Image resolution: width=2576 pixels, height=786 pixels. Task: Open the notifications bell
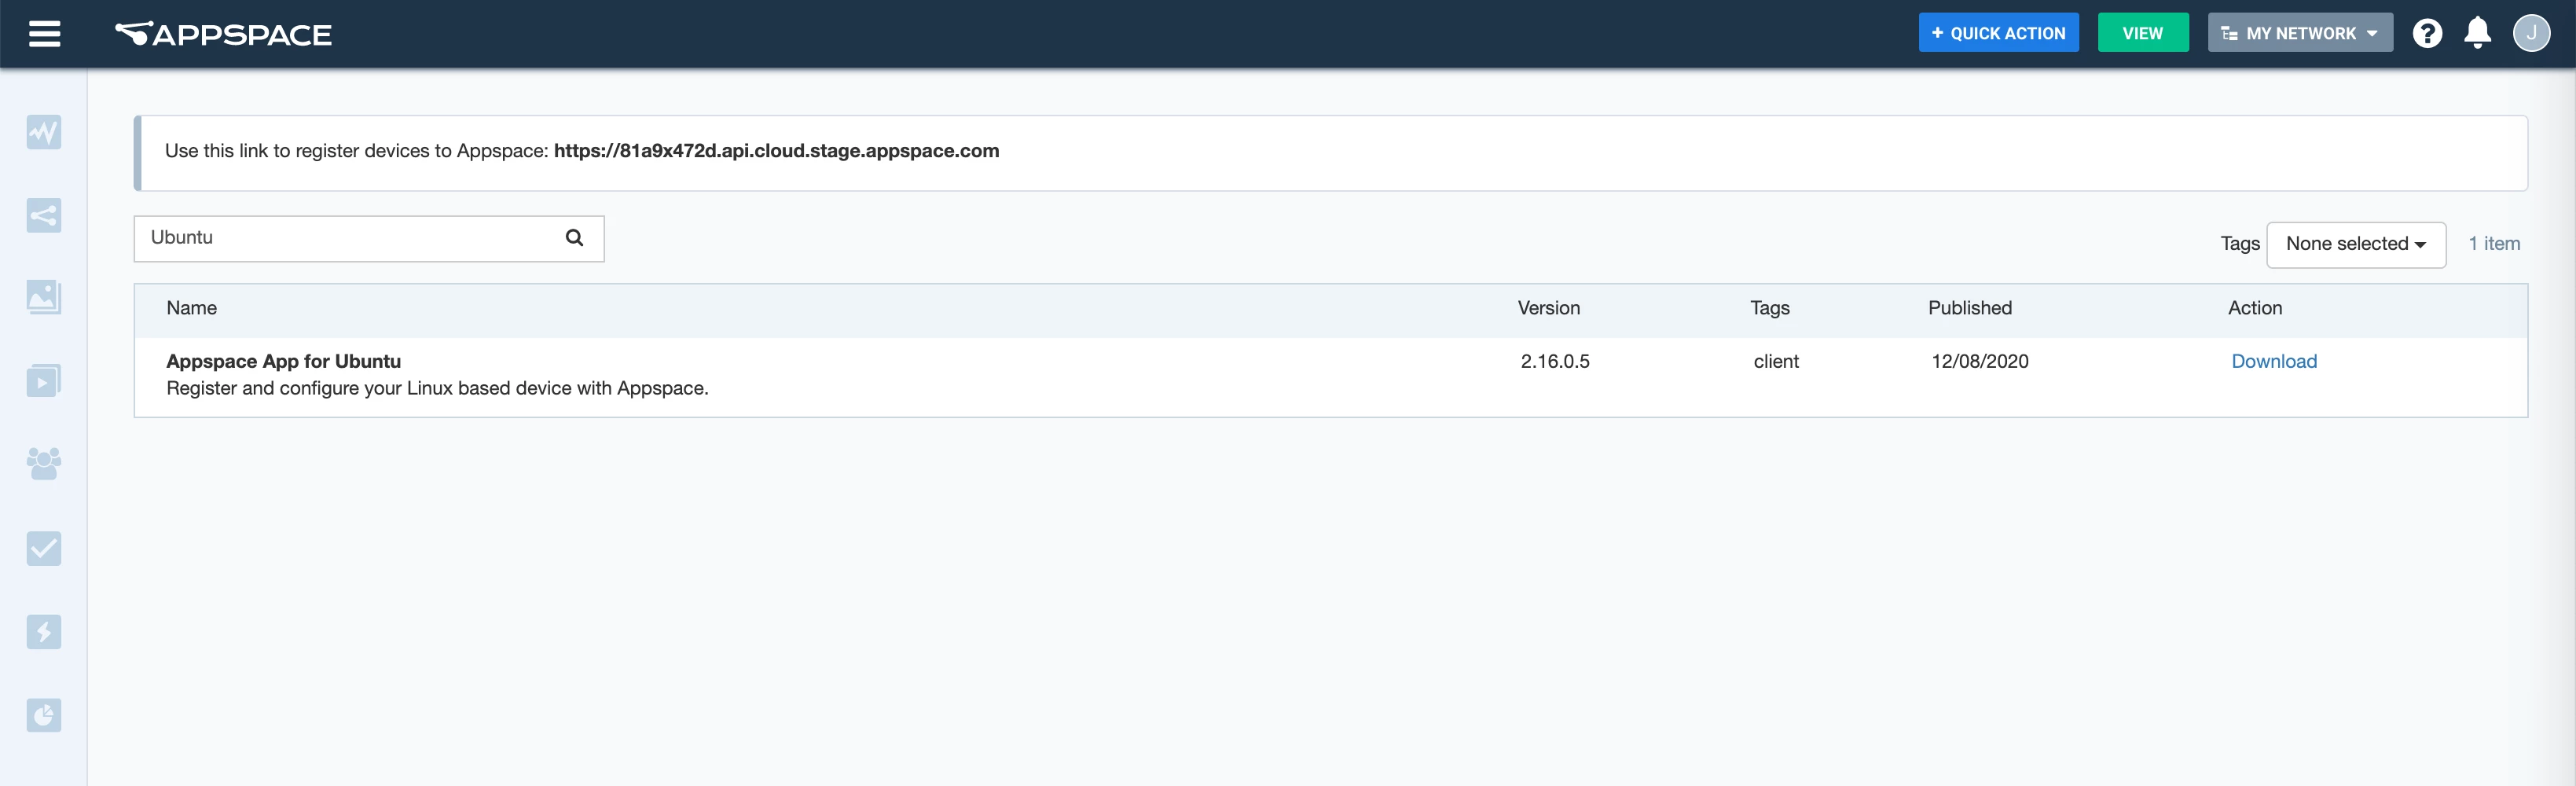tap(2478, 33)
